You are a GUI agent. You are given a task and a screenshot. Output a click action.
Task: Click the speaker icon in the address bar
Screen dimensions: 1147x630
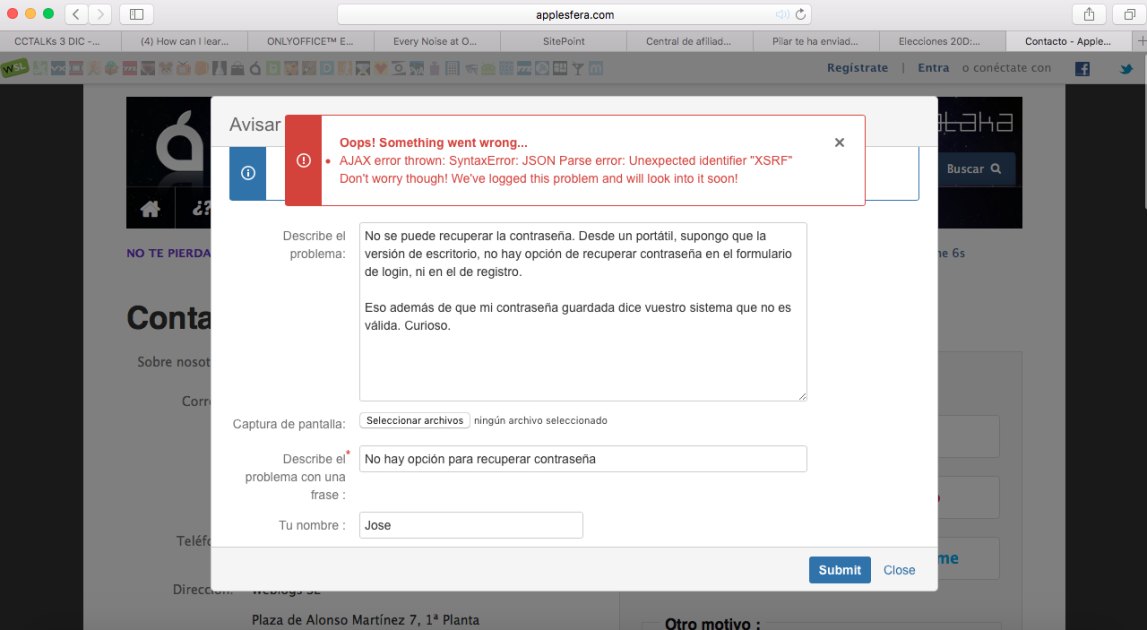(781, 14)
